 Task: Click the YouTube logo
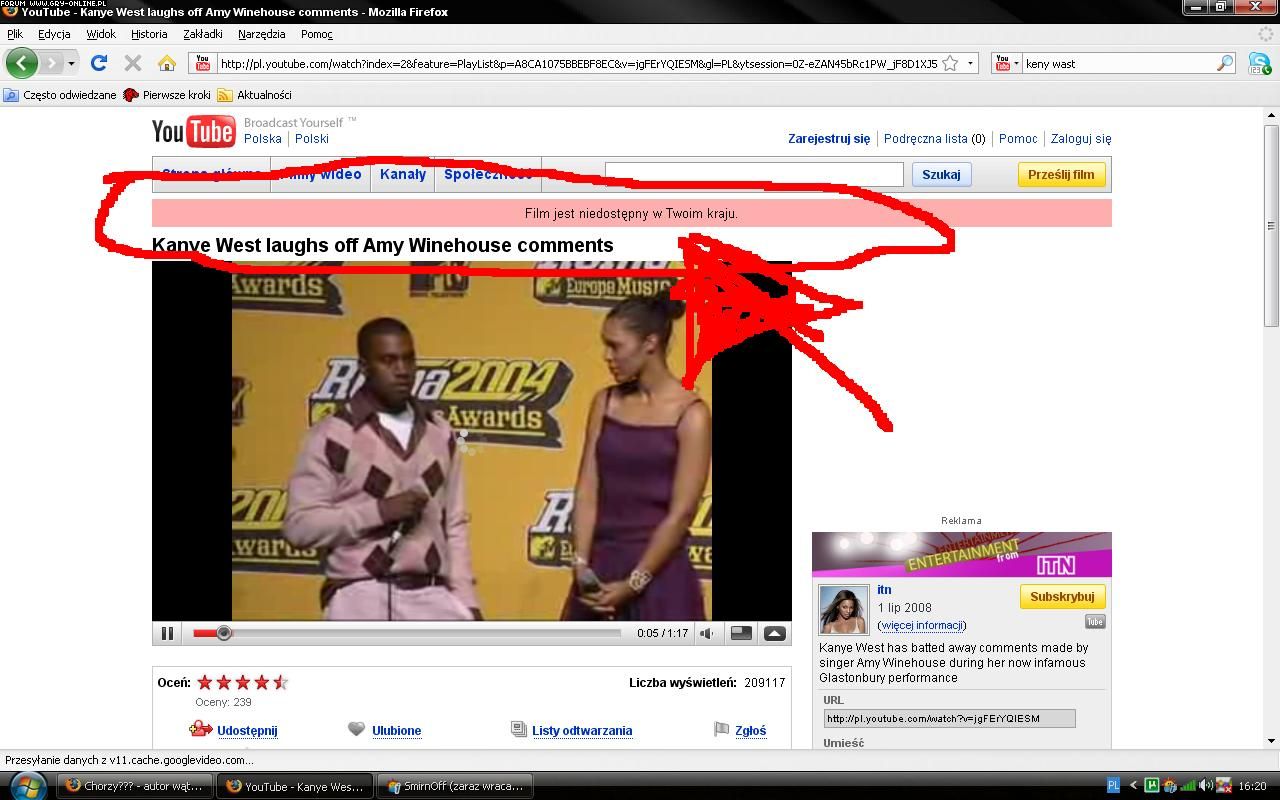click(194, 131)
